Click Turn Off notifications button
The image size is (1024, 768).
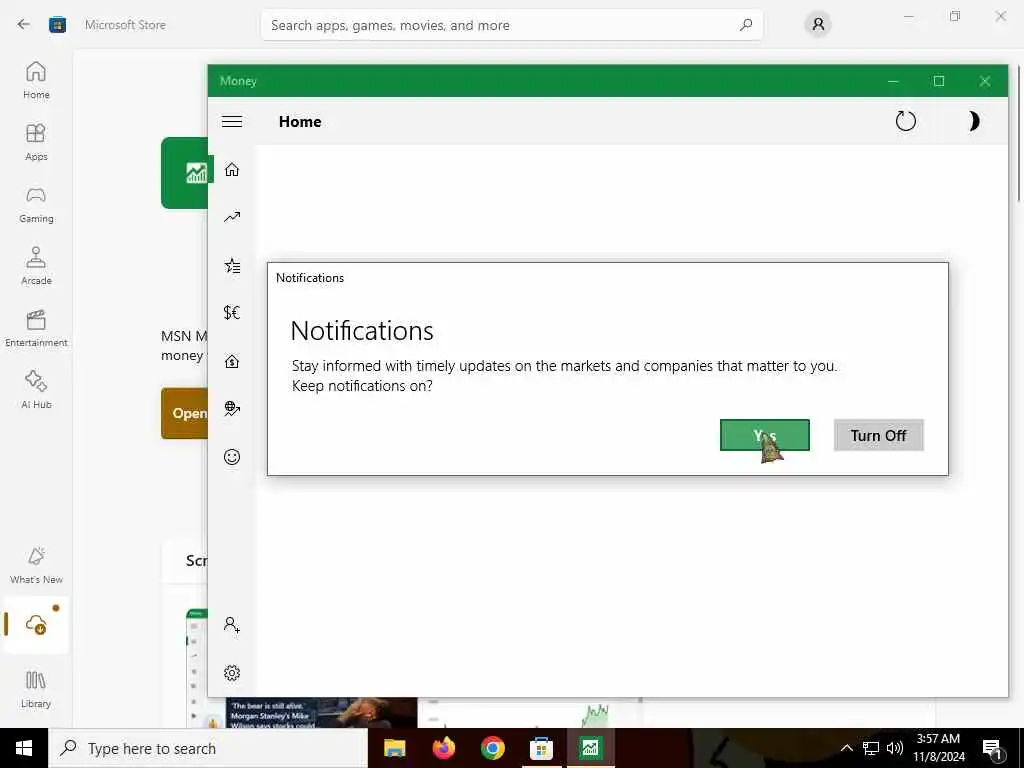pyautogui.click(x=878, y=435)
